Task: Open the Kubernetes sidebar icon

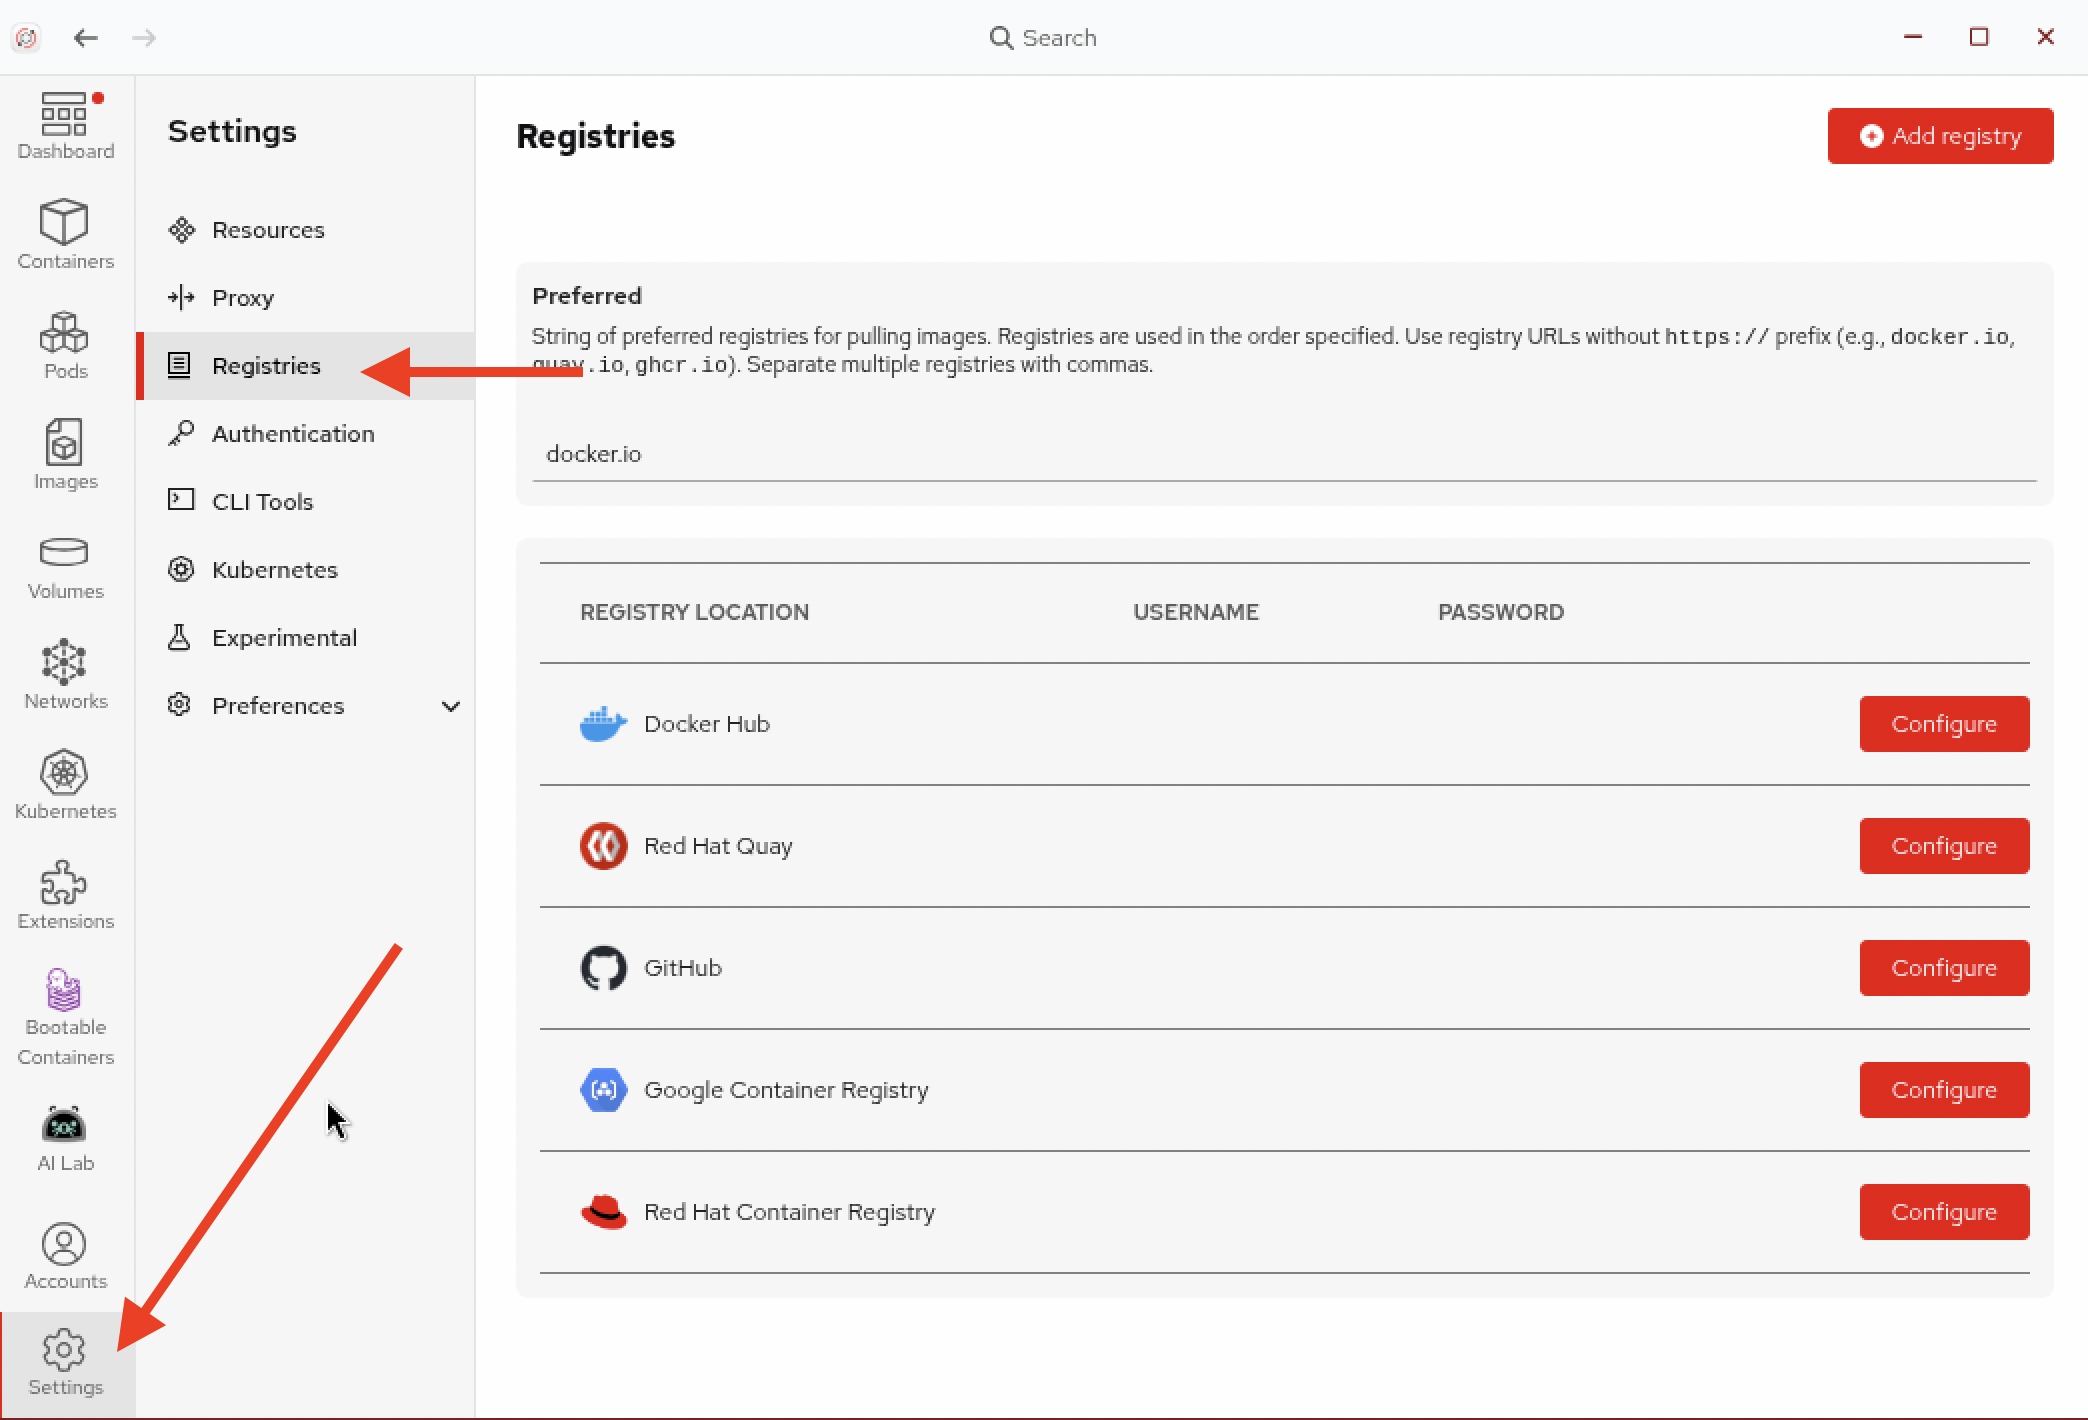Action: point(65,785)
